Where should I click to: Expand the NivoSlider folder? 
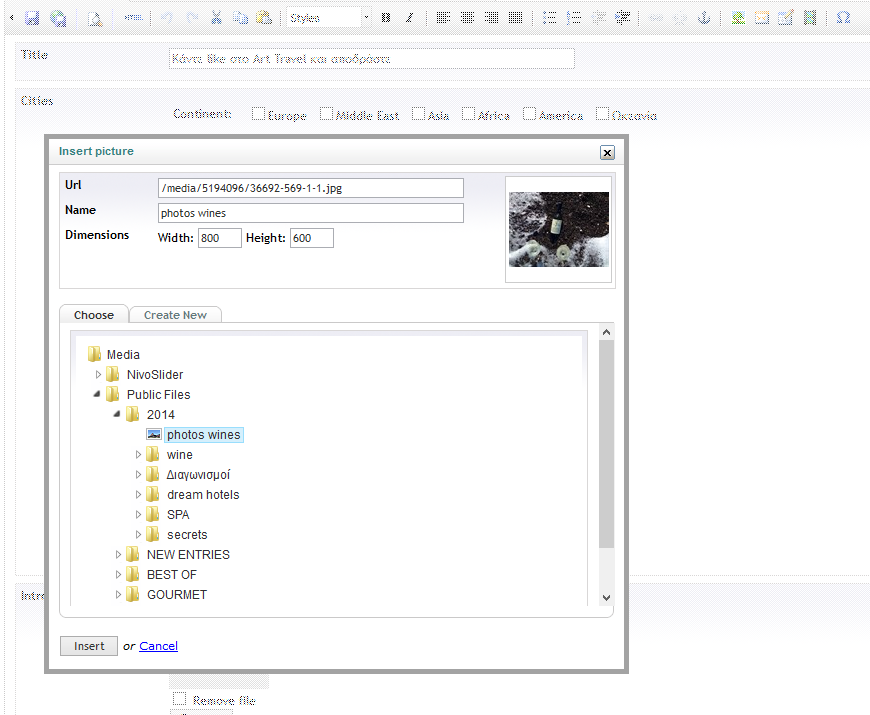click(98, 375)
